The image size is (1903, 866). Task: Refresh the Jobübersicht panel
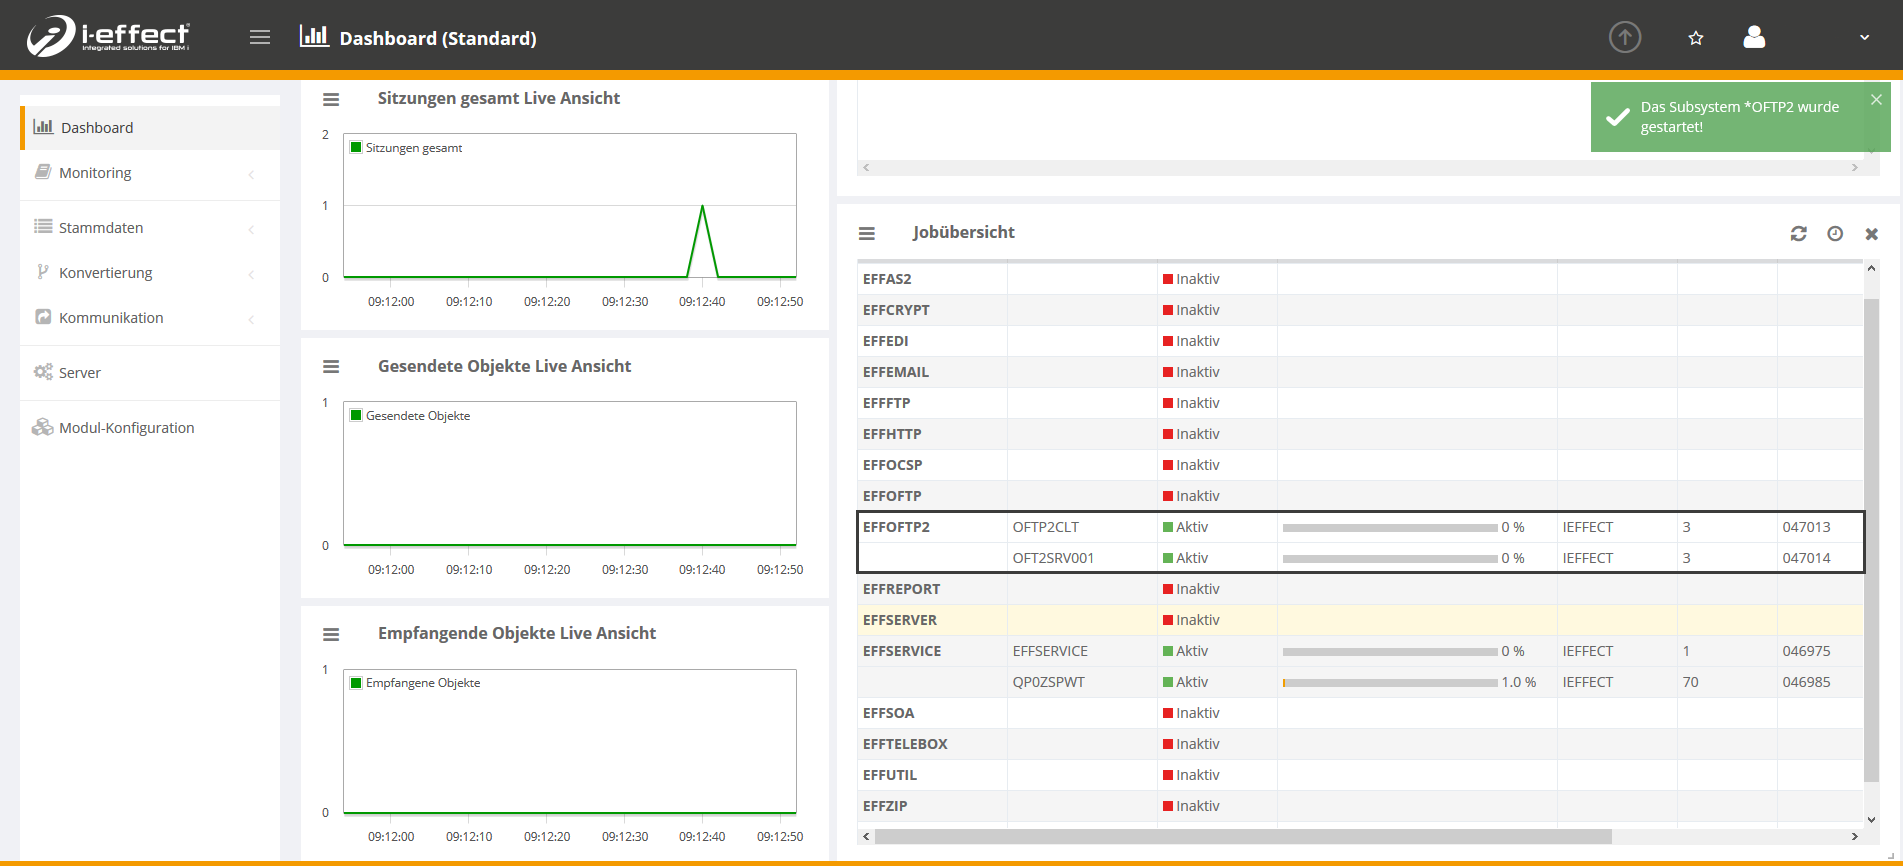(1798, 233)
